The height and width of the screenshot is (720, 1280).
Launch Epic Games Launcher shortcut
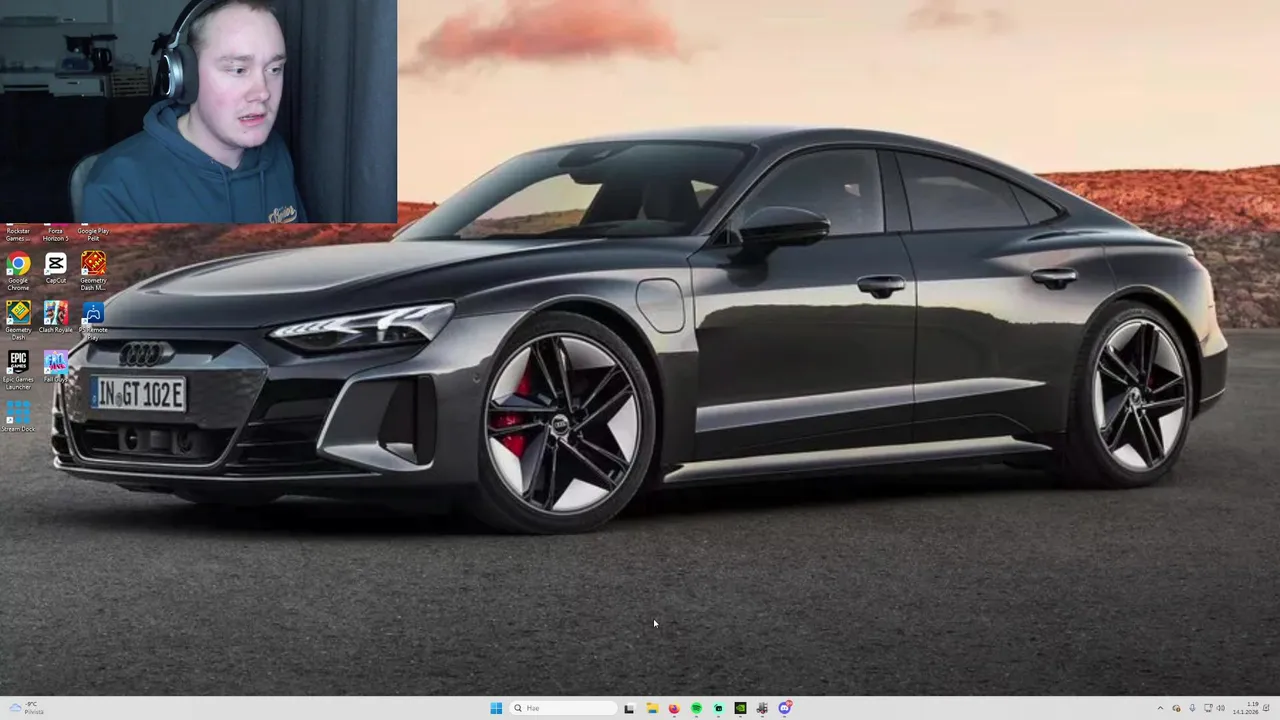(x=18, y=368)
